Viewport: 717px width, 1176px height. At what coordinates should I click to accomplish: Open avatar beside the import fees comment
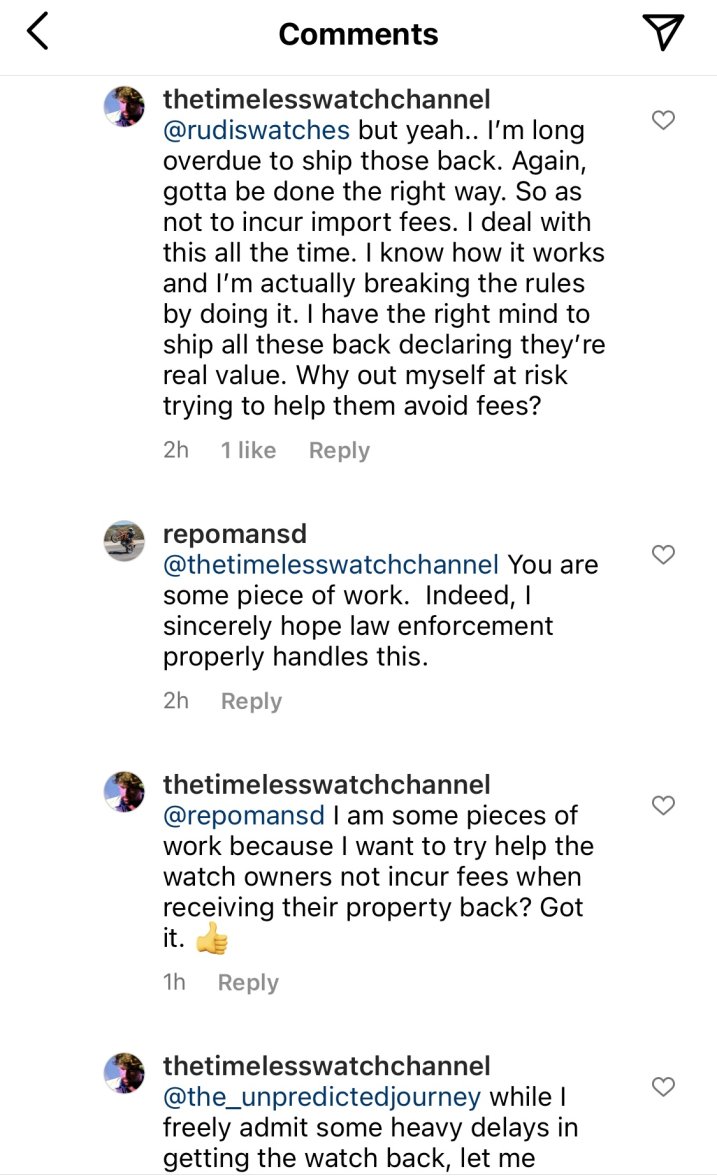[x=125, y=106]
